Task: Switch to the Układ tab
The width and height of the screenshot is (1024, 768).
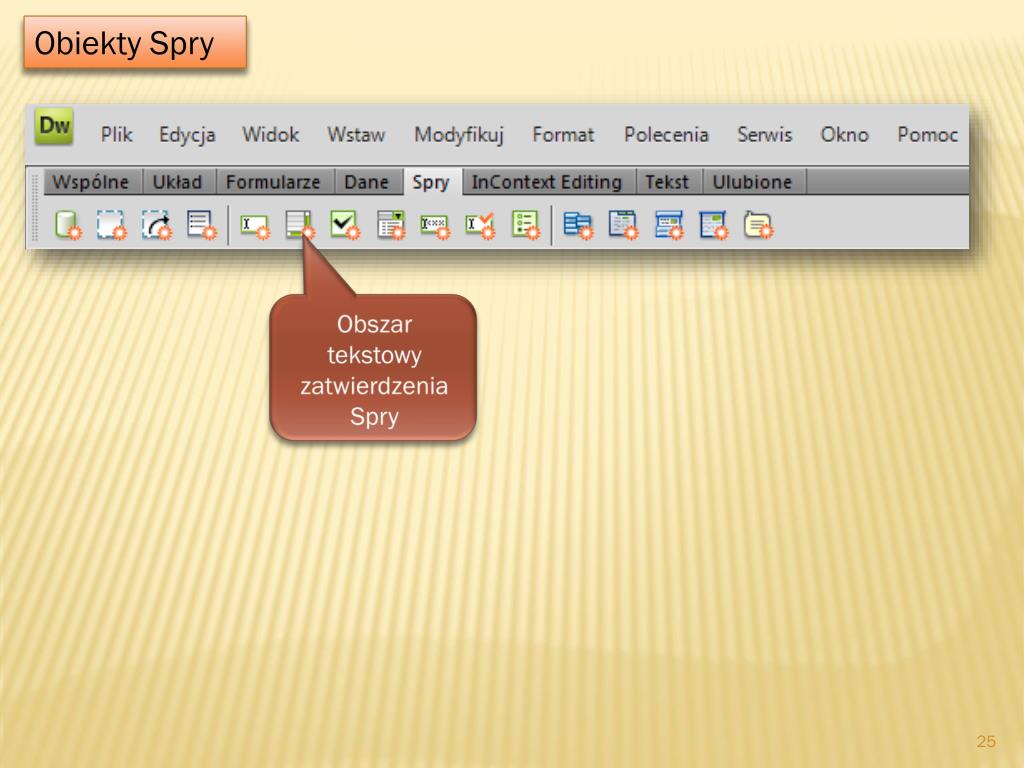Action: [178, 182]
